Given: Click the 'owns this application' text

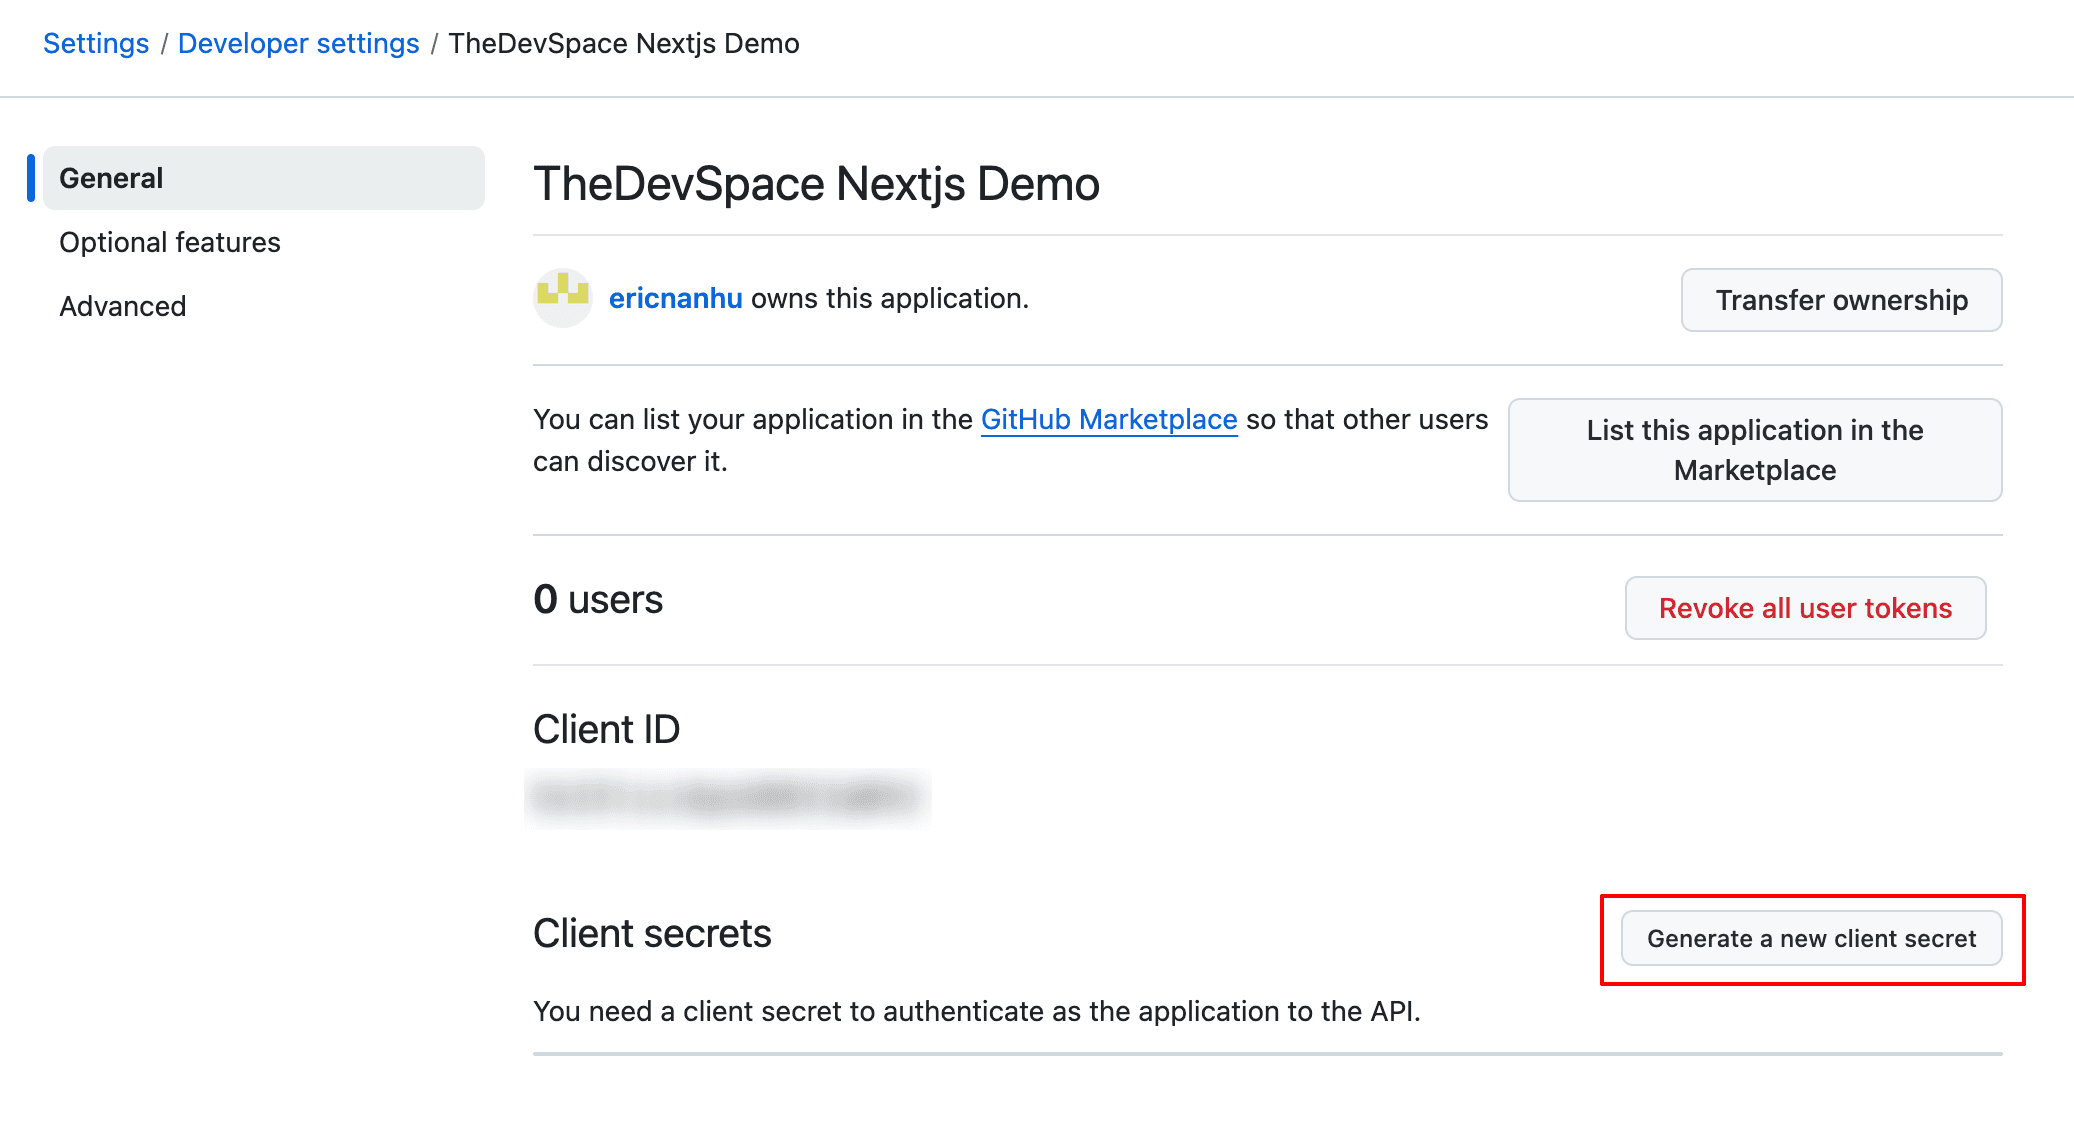Looking at the screenshot, I should [x=889, y=298].
